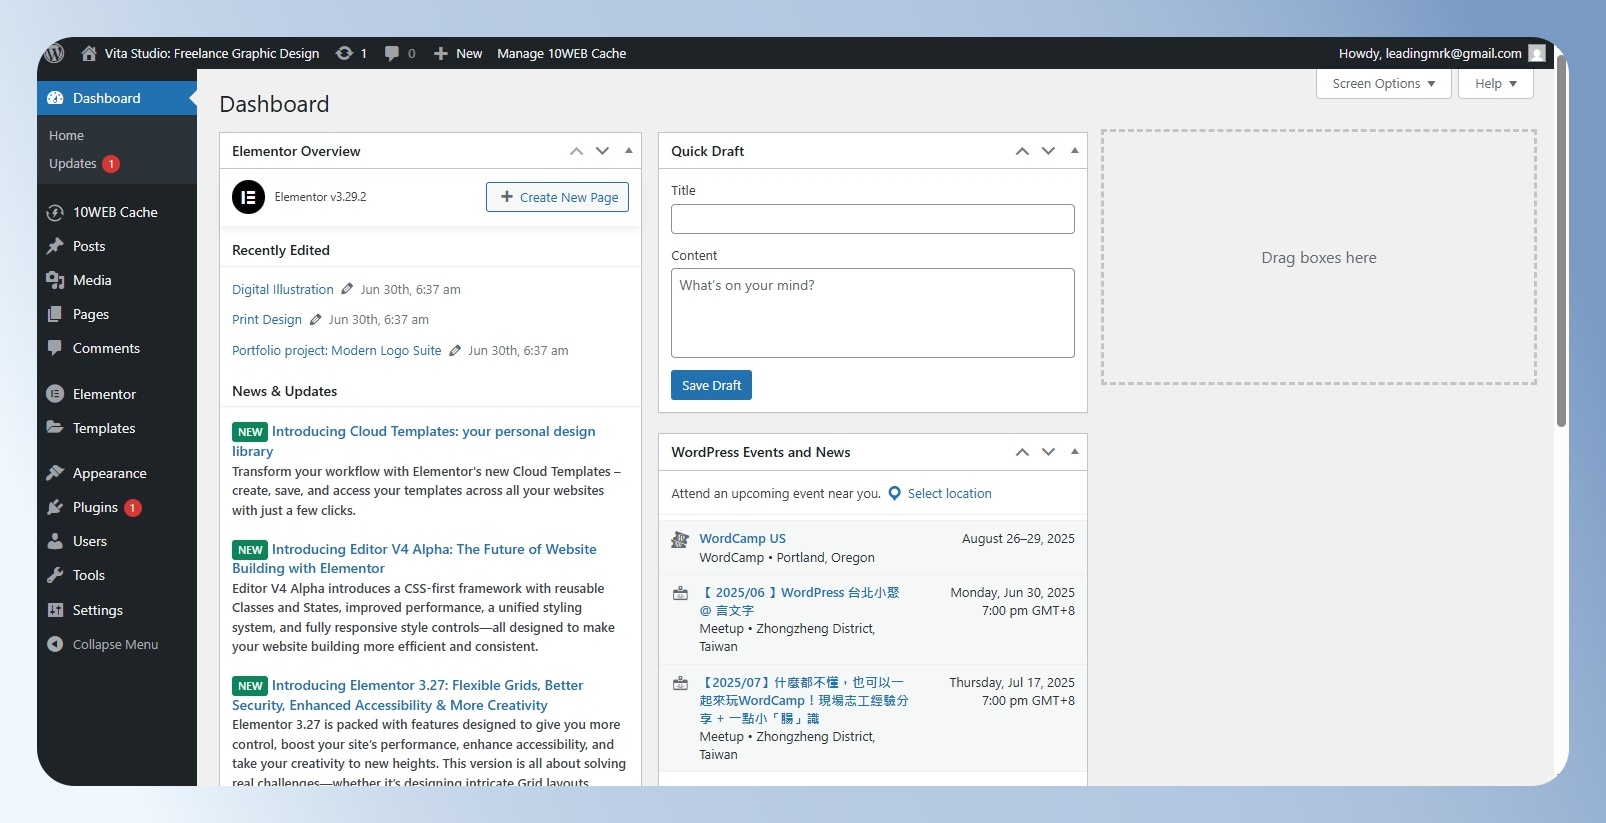Click the comments bubble icon in admin bar
The width and height of the screenshot is (1606, 823).
click(392, 53)
